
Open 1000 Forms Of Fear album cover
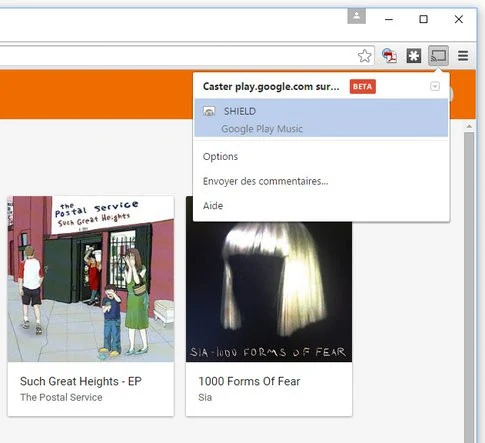[269, 292]
